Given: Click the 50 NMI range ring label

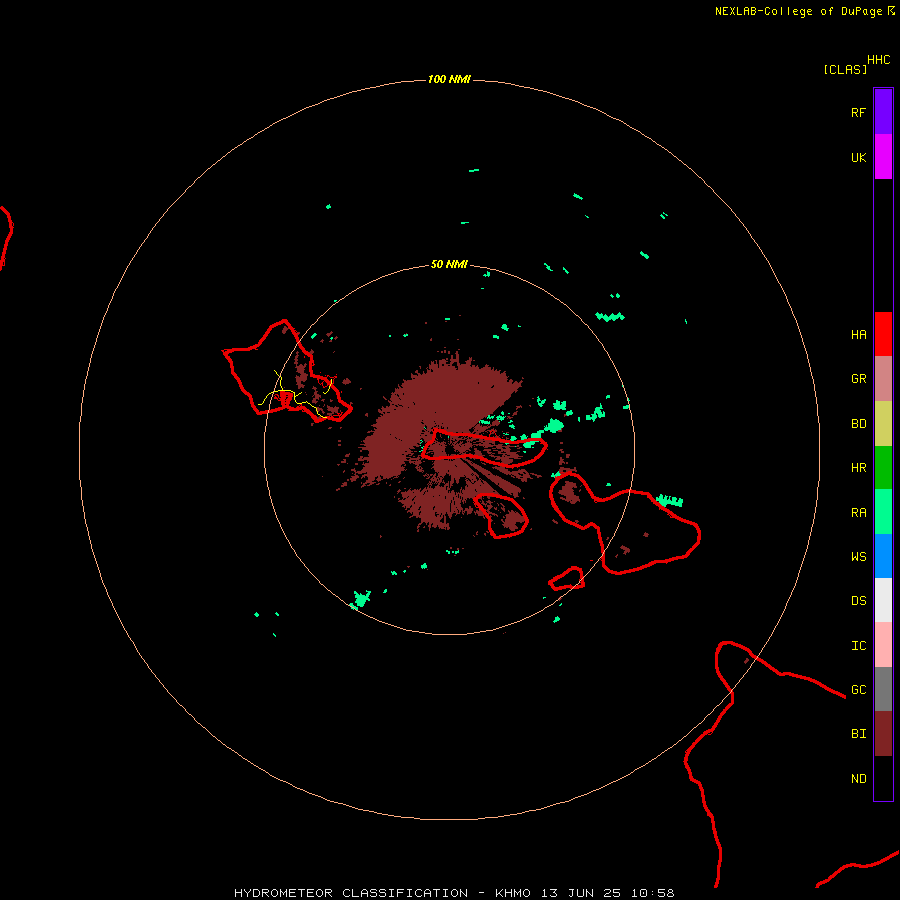Looking at the screenshot, I should (449, 265).
